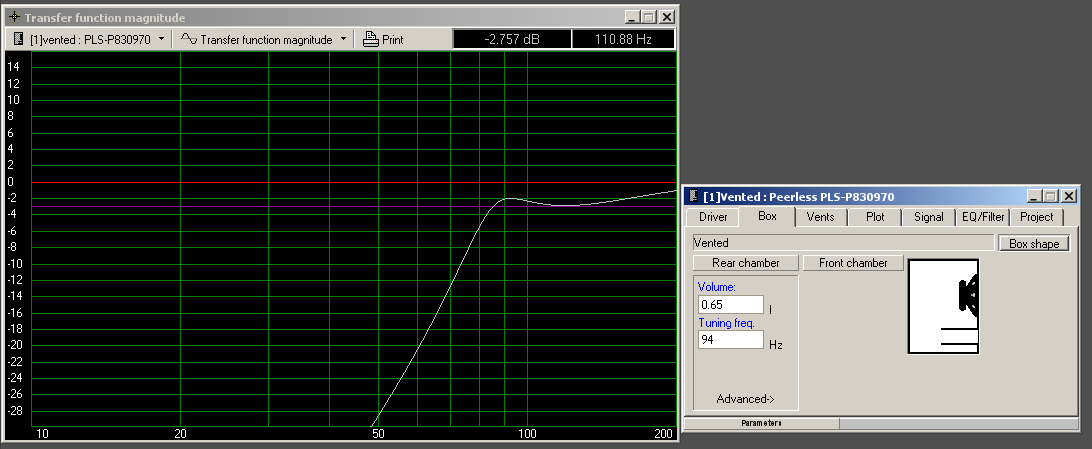This screenshot has height=449, width=1092.
Task: Click the printer icon next to Print
Action: [370, 40]
